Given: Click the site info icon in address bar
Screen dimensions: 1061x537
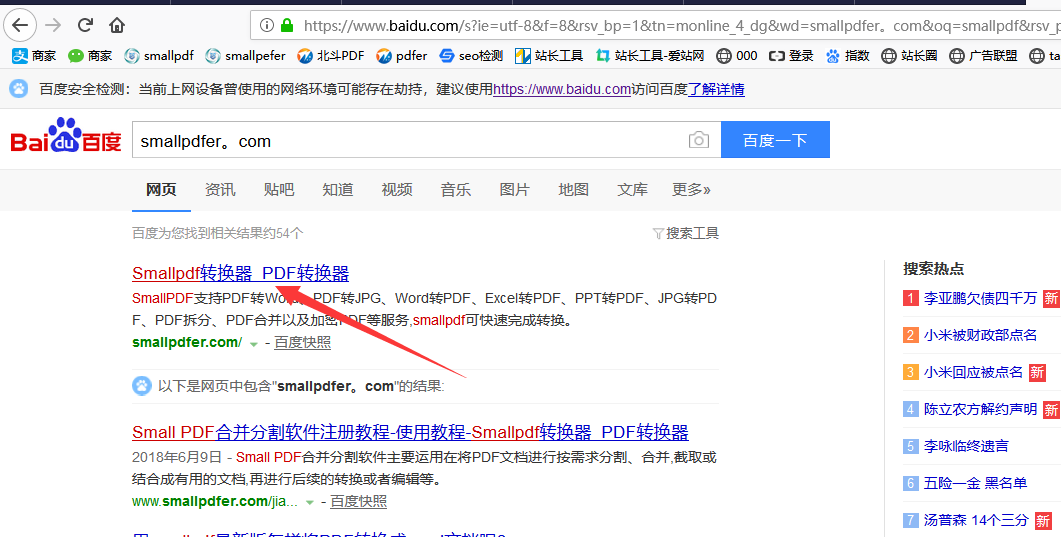Looking at the screenshot, I should point(267,26).
